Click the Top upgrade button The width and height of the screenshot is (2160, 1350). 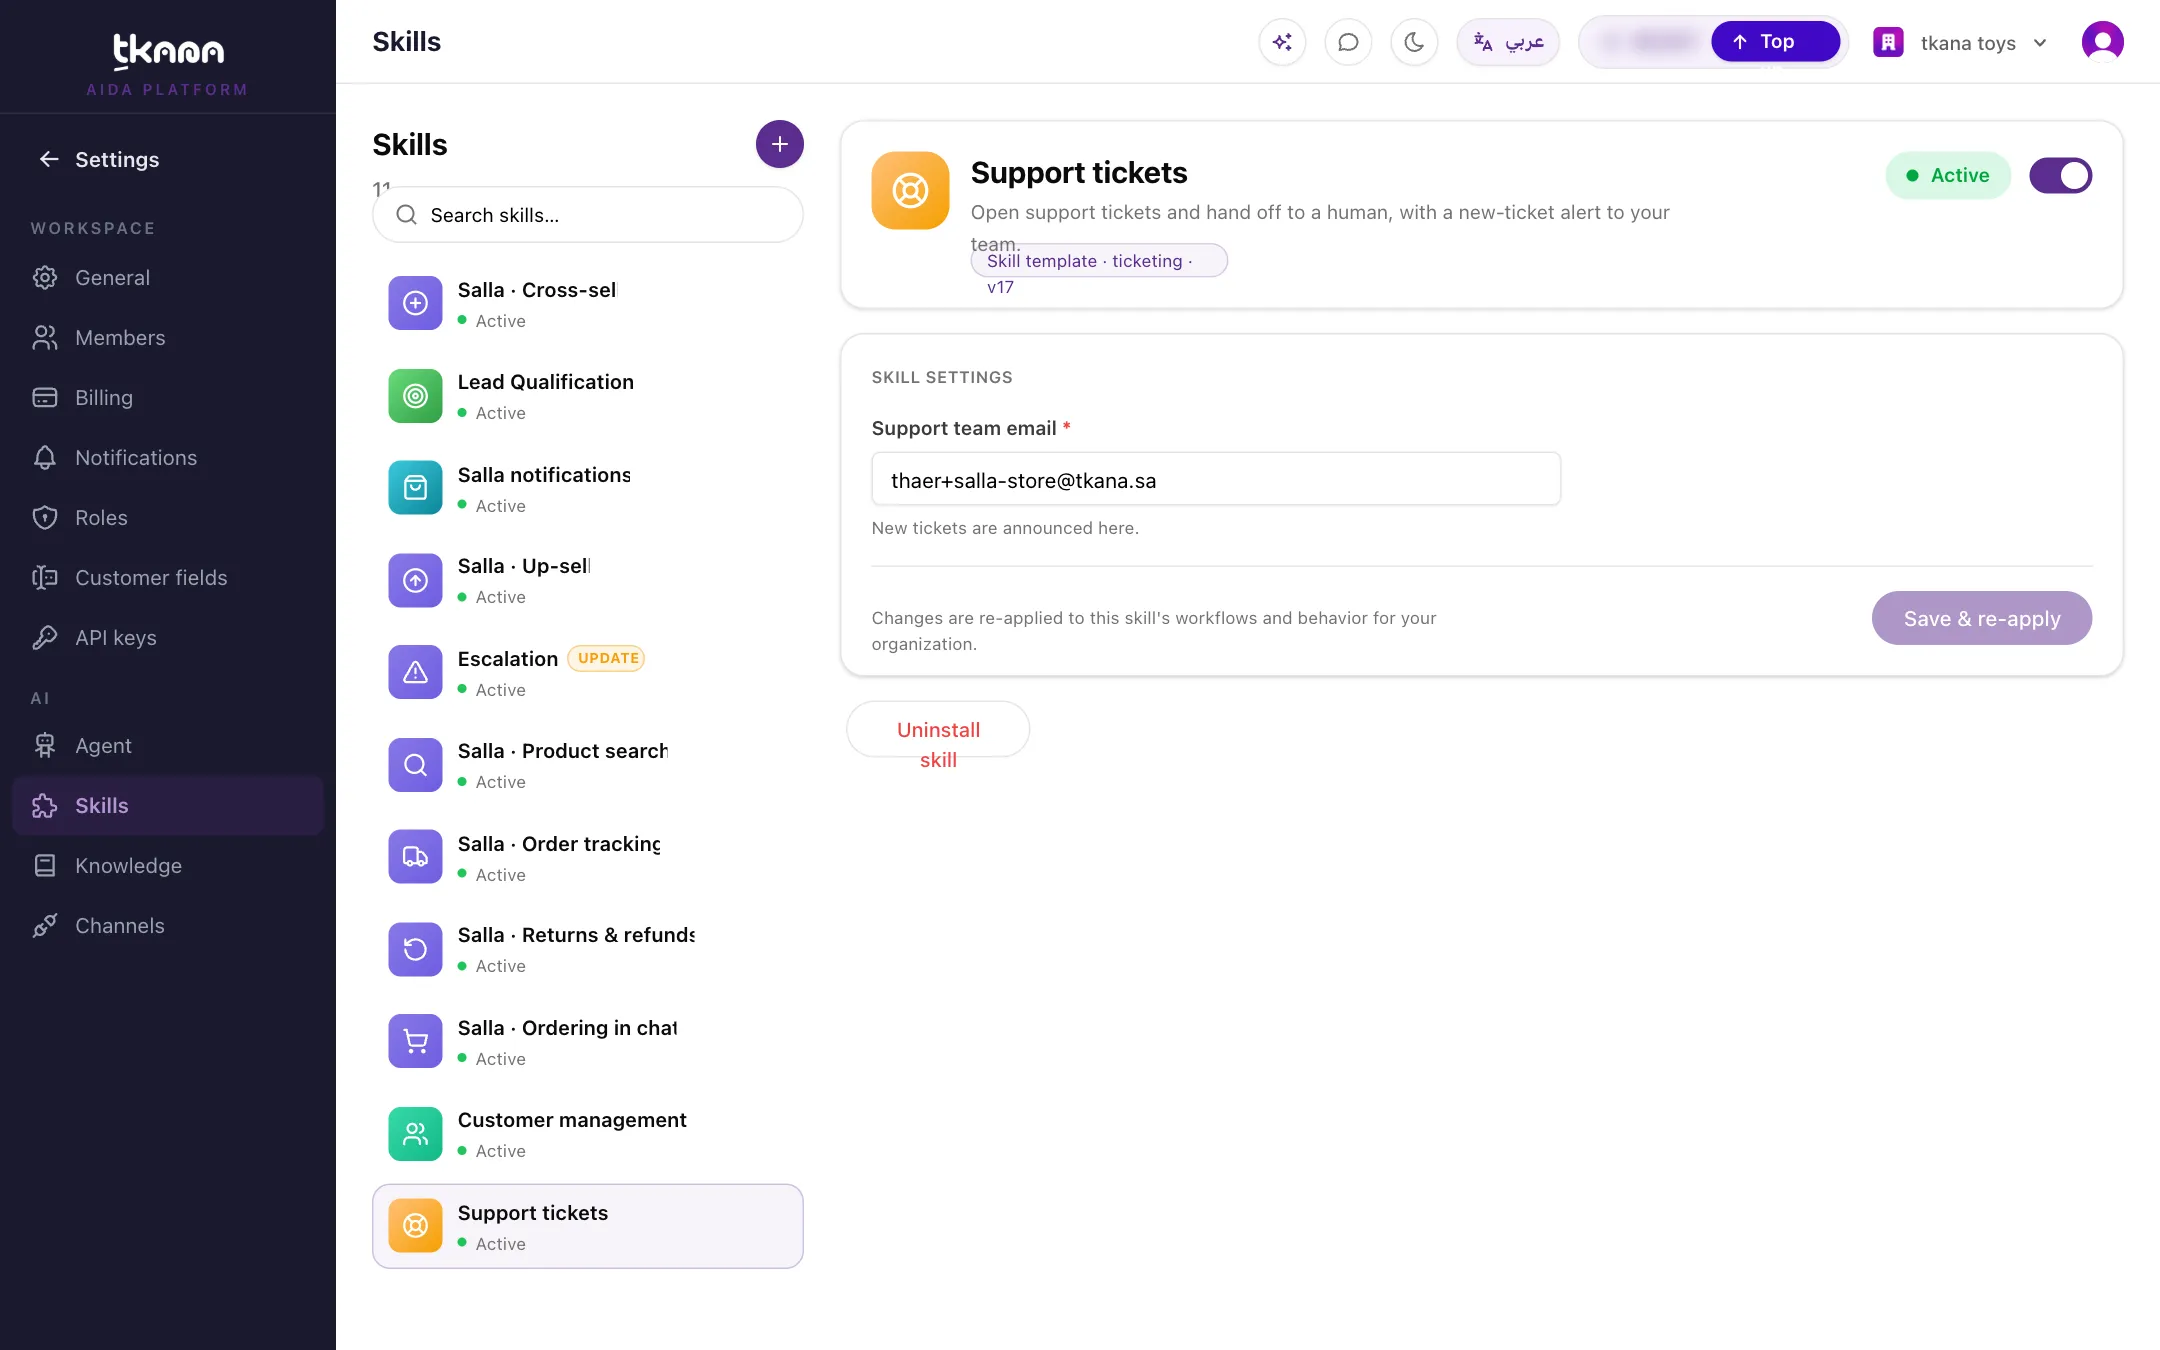(1775, 42)
